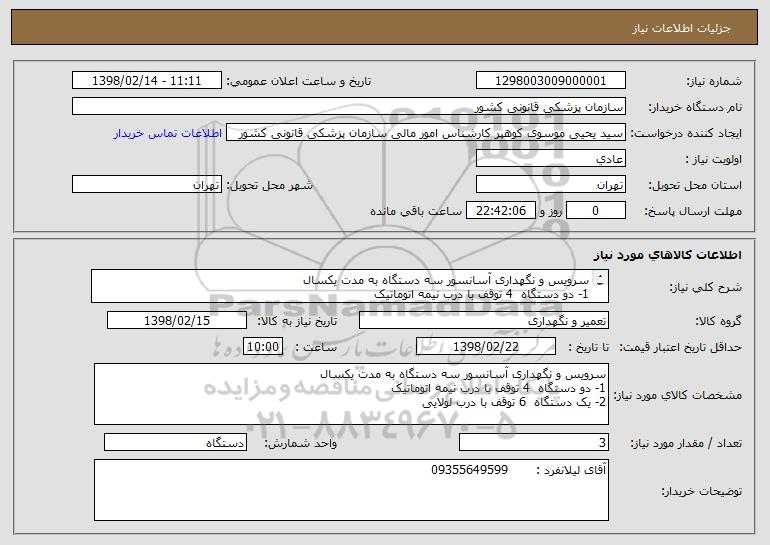Click the delivery province field تهران
This screenshot has height=545, width=770.
click(550, 185)
